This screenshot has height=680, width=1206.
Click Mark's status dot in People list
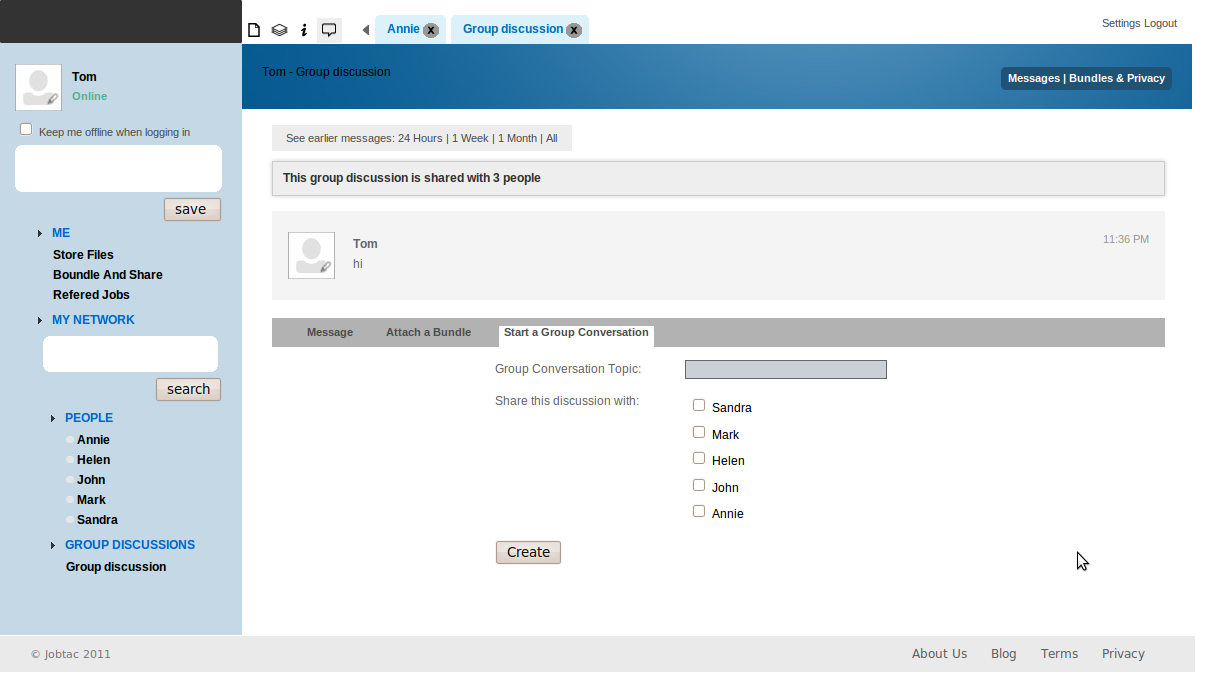pyautogui.click(x=70, y=500)
